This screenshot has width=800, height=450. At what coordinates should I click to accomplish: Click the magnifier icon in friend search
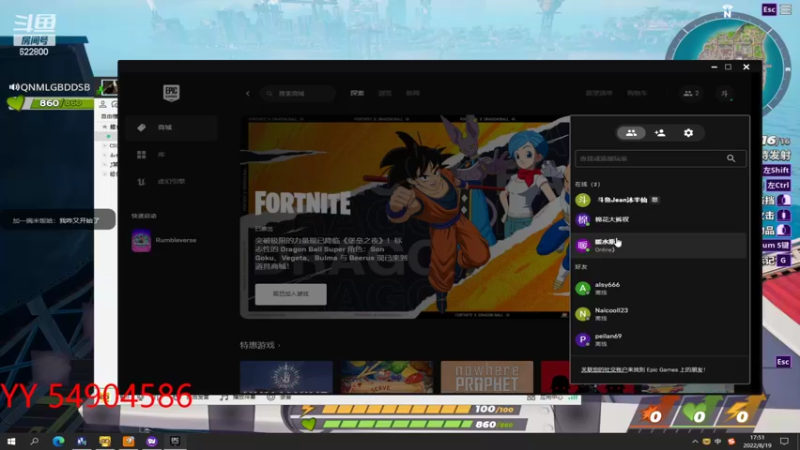731,159
